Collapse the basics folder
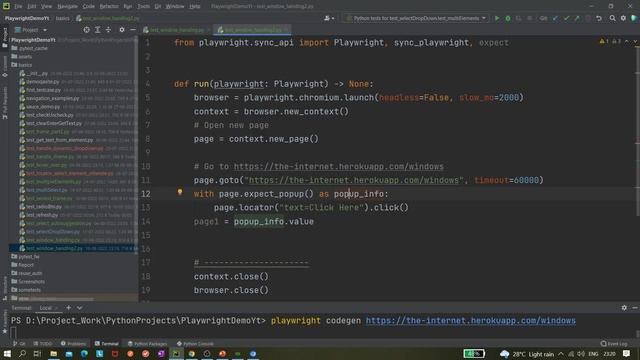Screen dimensions: 640x360 25,65
